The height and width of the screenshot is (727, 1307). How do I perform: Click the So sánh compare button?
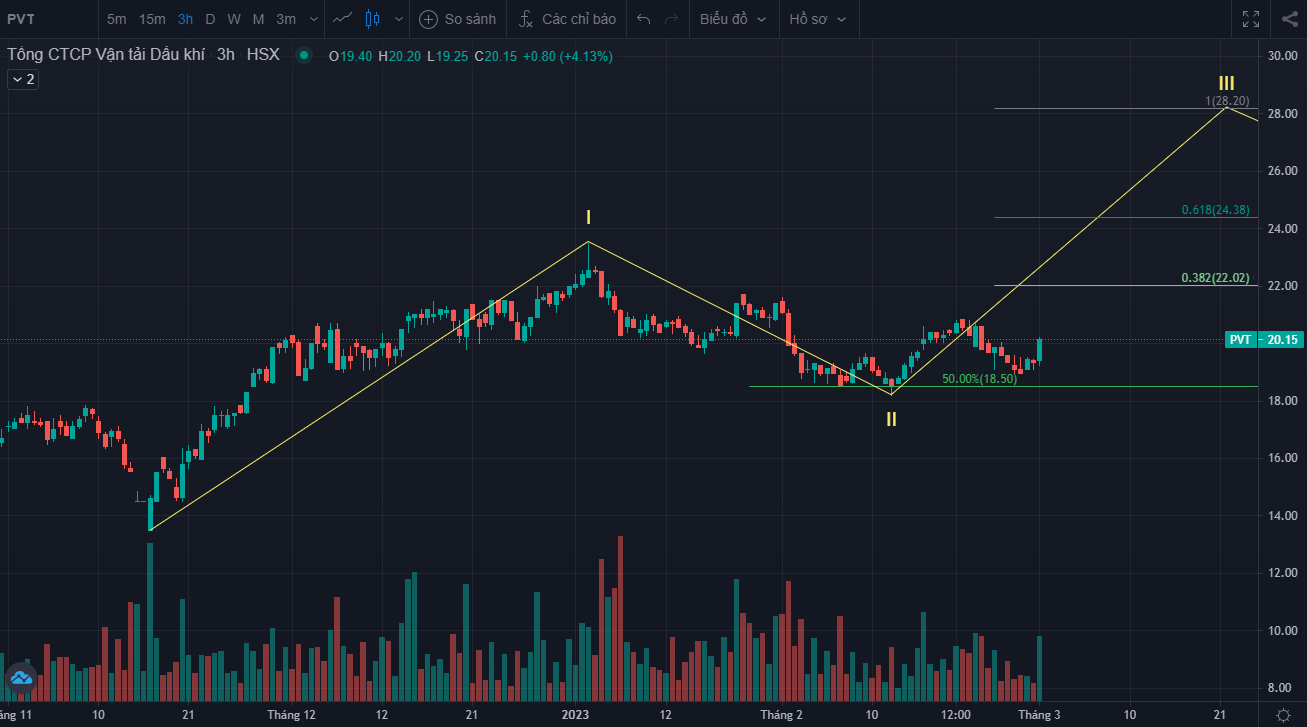tap(458, 19)
